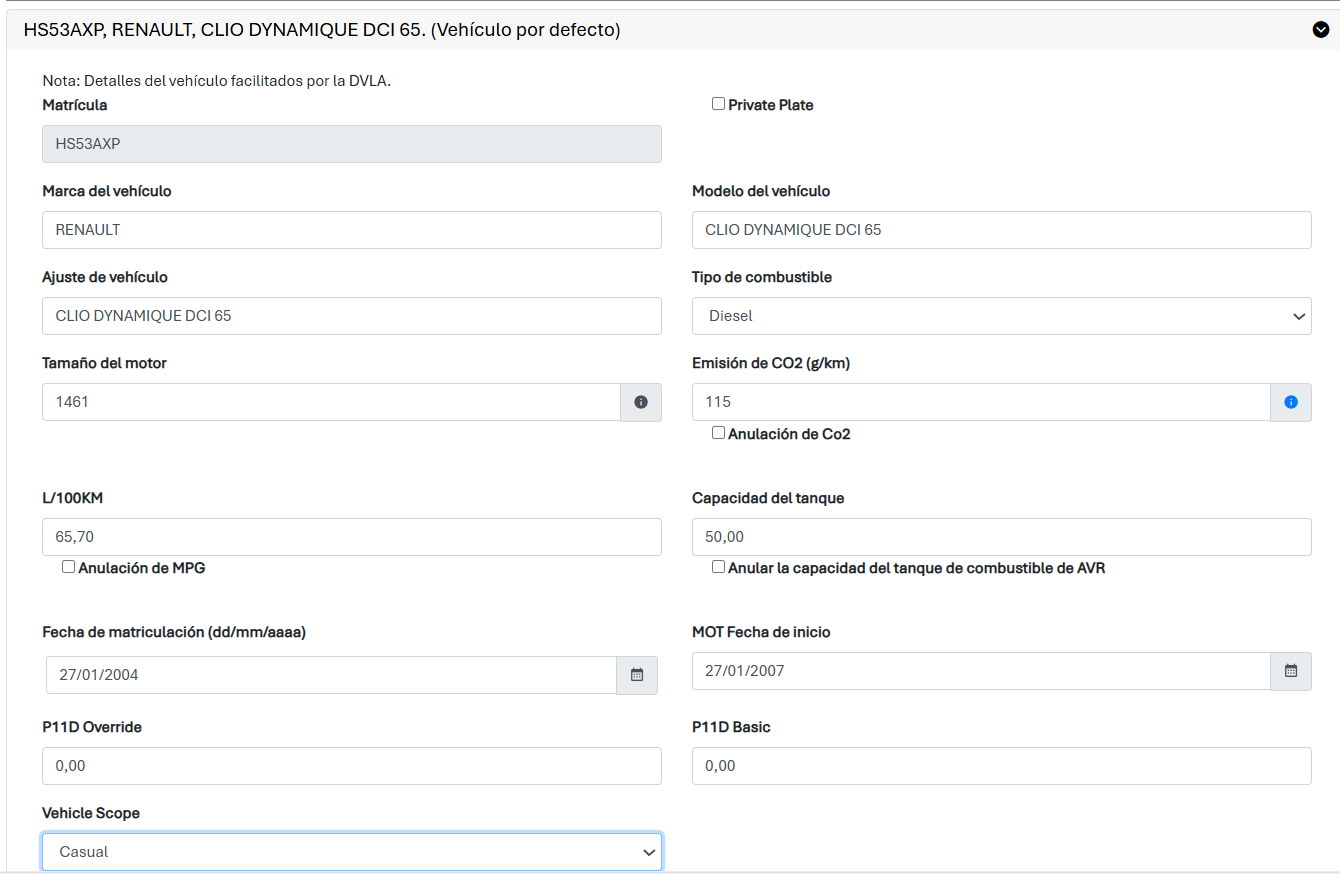The height and width of the screenshot is (874, 1340).
Task: Check the Anulación de MPG box
Action: coord(68,567)
